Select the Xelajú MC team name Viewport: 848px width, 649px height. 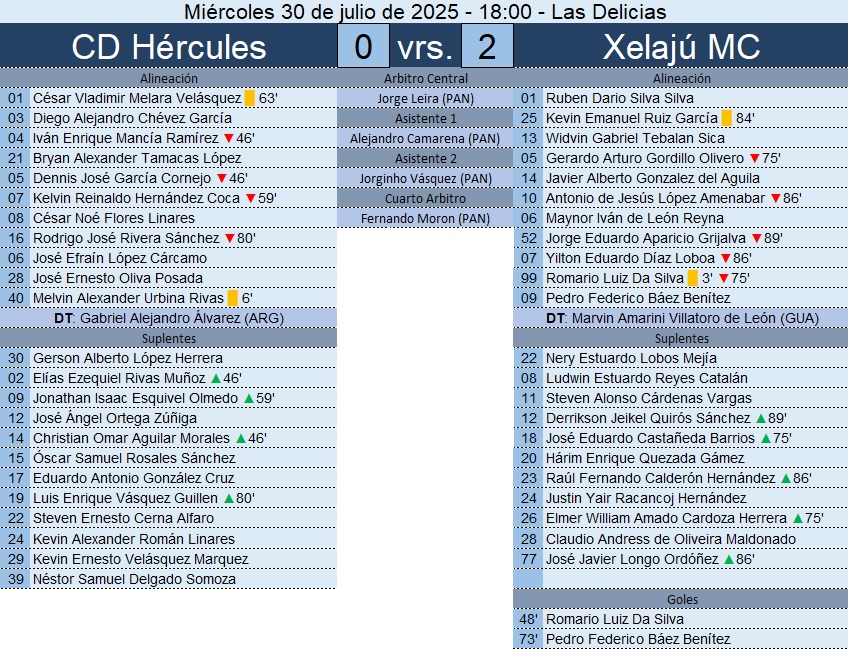click(x=681, y=47)
